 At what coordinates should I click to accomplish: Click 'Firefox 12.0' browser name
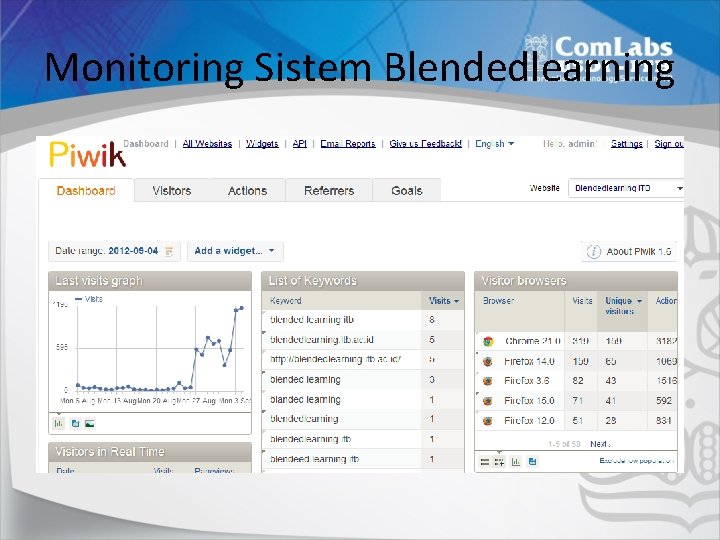(x=529, y=421)
